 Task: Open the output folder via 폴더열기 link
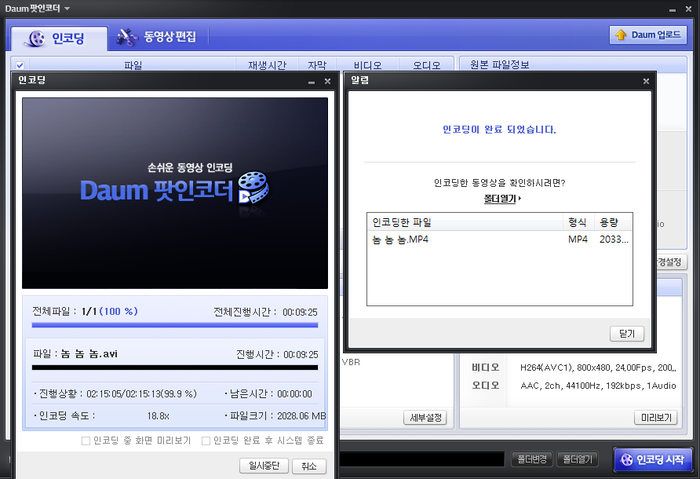[502, 199]
